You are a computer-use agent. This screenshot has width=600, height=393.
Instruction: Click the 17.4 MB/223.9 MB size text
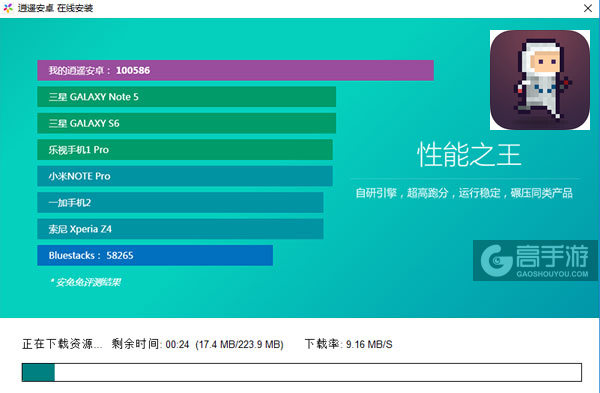[240, 344]
